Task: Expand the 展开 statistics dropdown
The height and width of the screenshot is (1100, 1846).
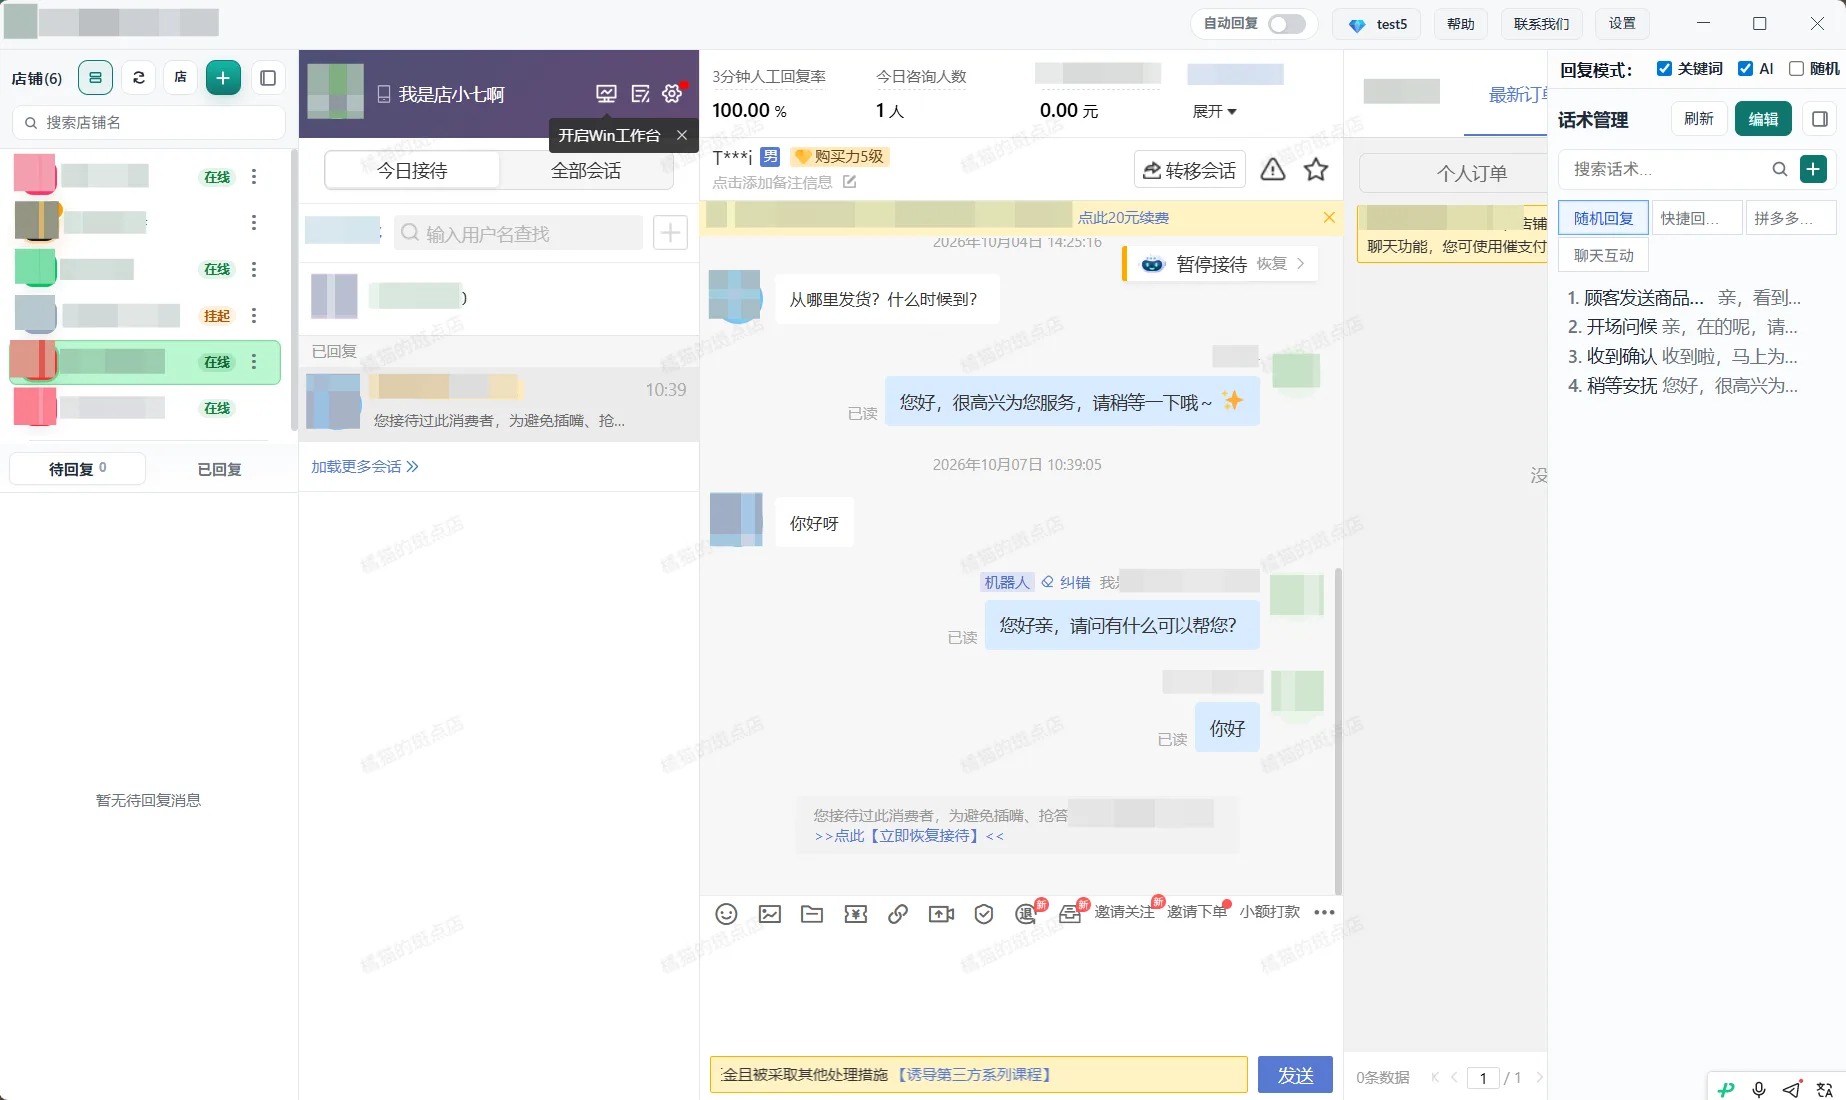Action: coord(1214,111)
